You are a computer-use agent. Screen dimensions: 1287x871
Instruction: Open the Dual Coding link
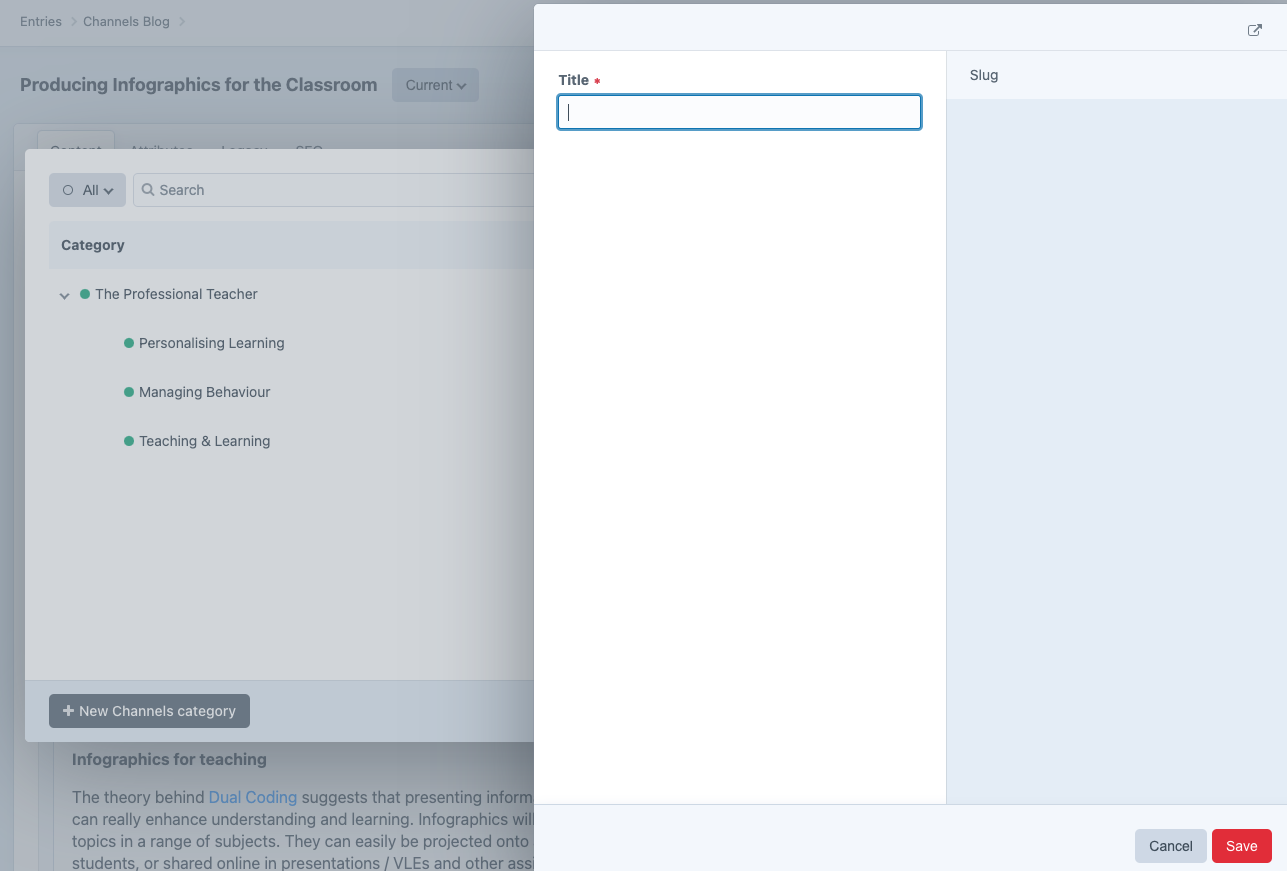pyautogui.click(x=251, y=797)
